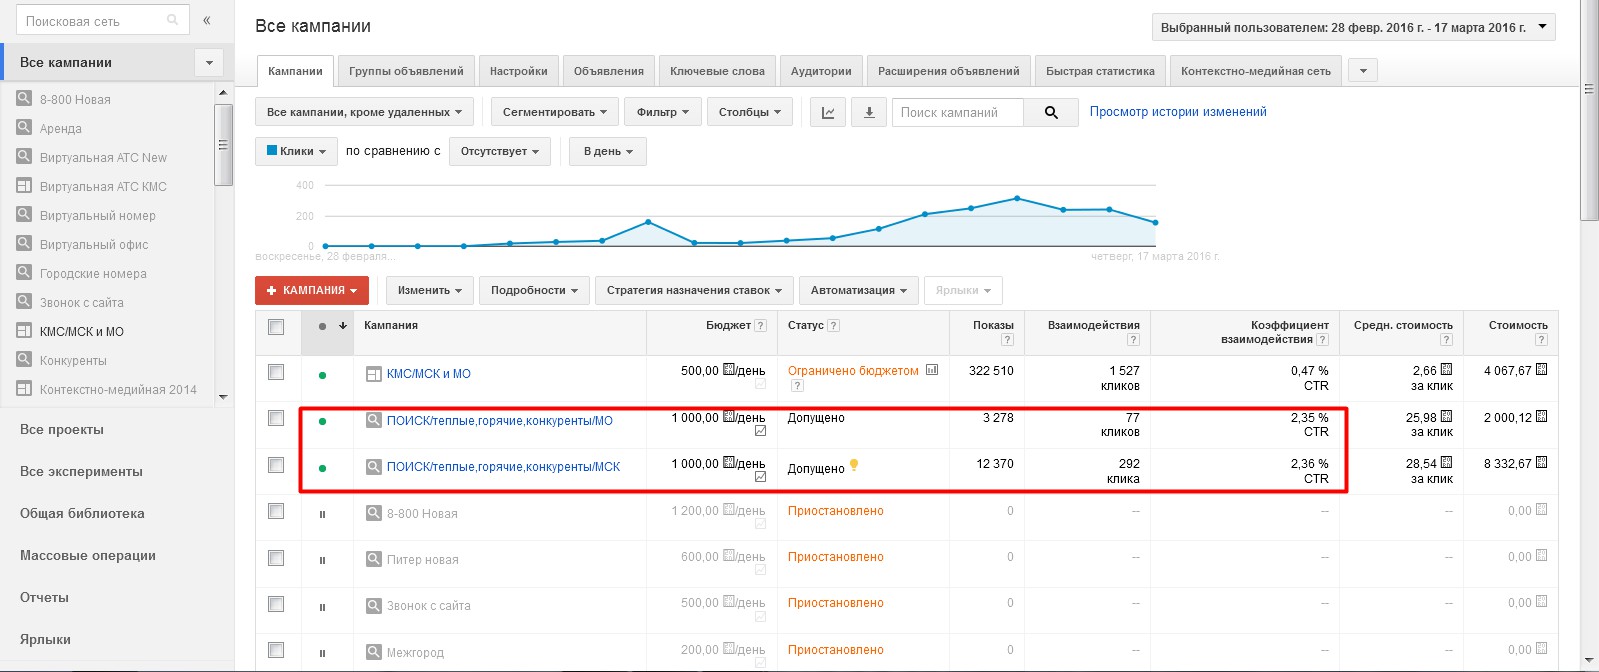The height and width of the screenshot is (672, 1599).
Task: Open ПОИСК/теплые,горячие,конкуренты/МСК campaign link
Action: coord(503,467)
